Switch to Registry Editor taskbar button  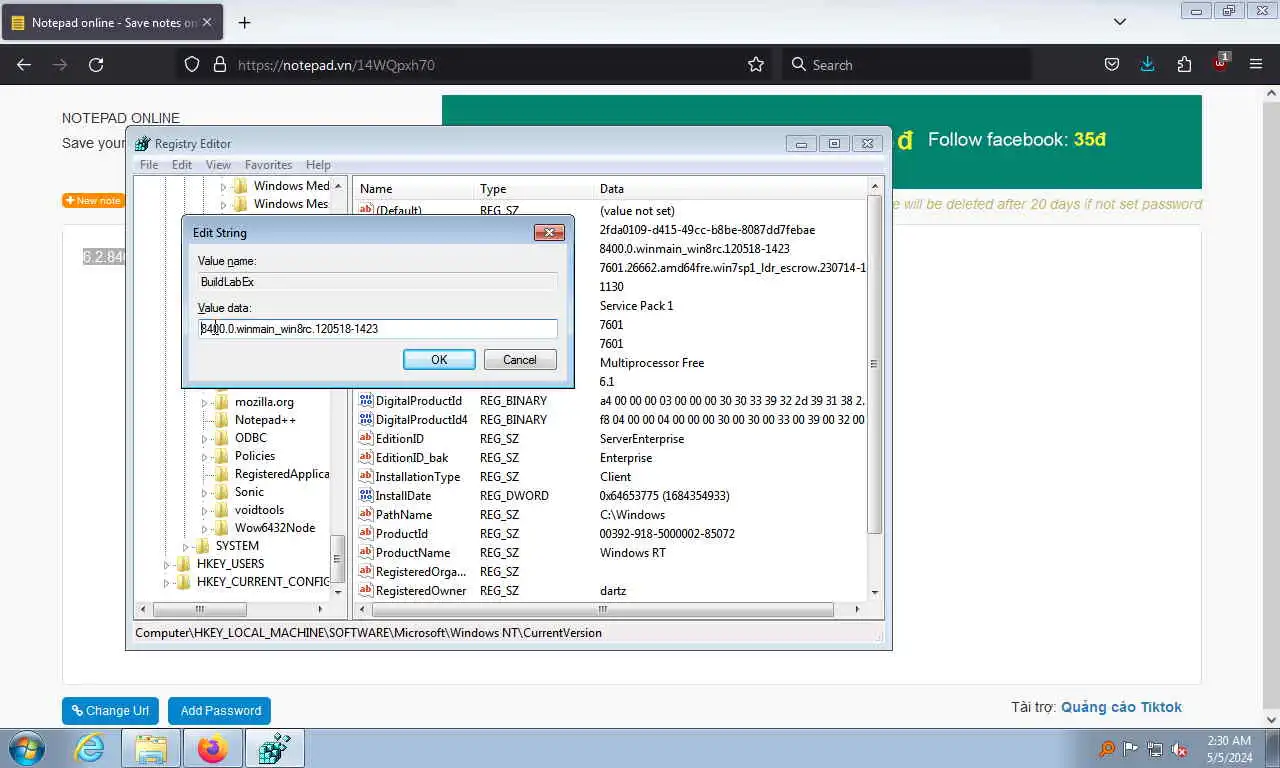274,748
